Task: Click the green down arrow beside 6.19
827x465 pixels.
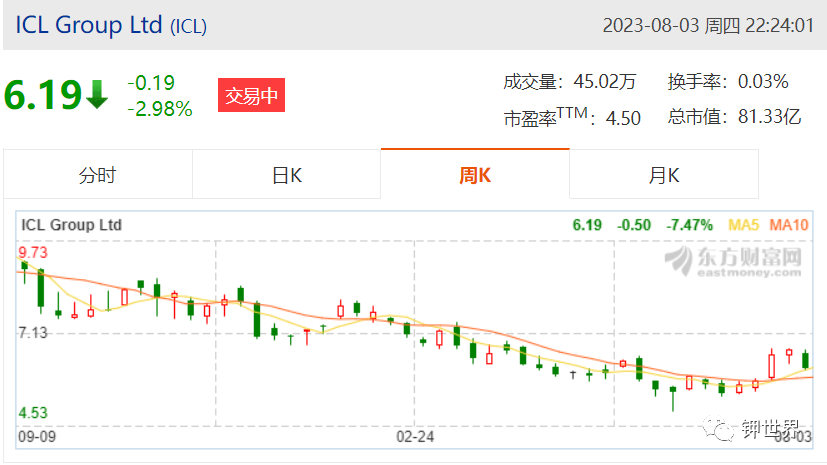Action: pyautogui.click(x=97, y=94)
